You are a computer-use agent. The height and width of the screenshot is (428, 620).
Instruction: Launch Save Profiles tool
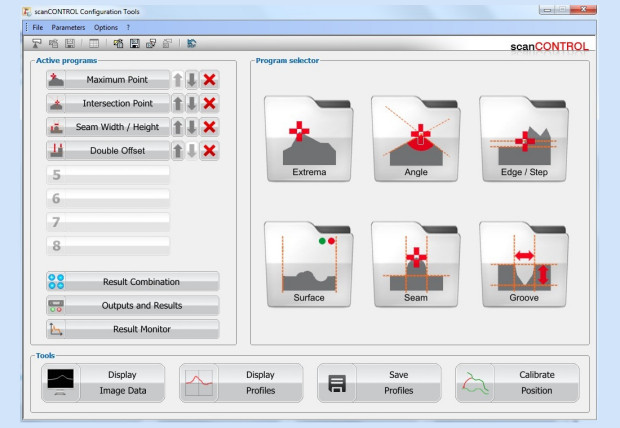(379, 383)
